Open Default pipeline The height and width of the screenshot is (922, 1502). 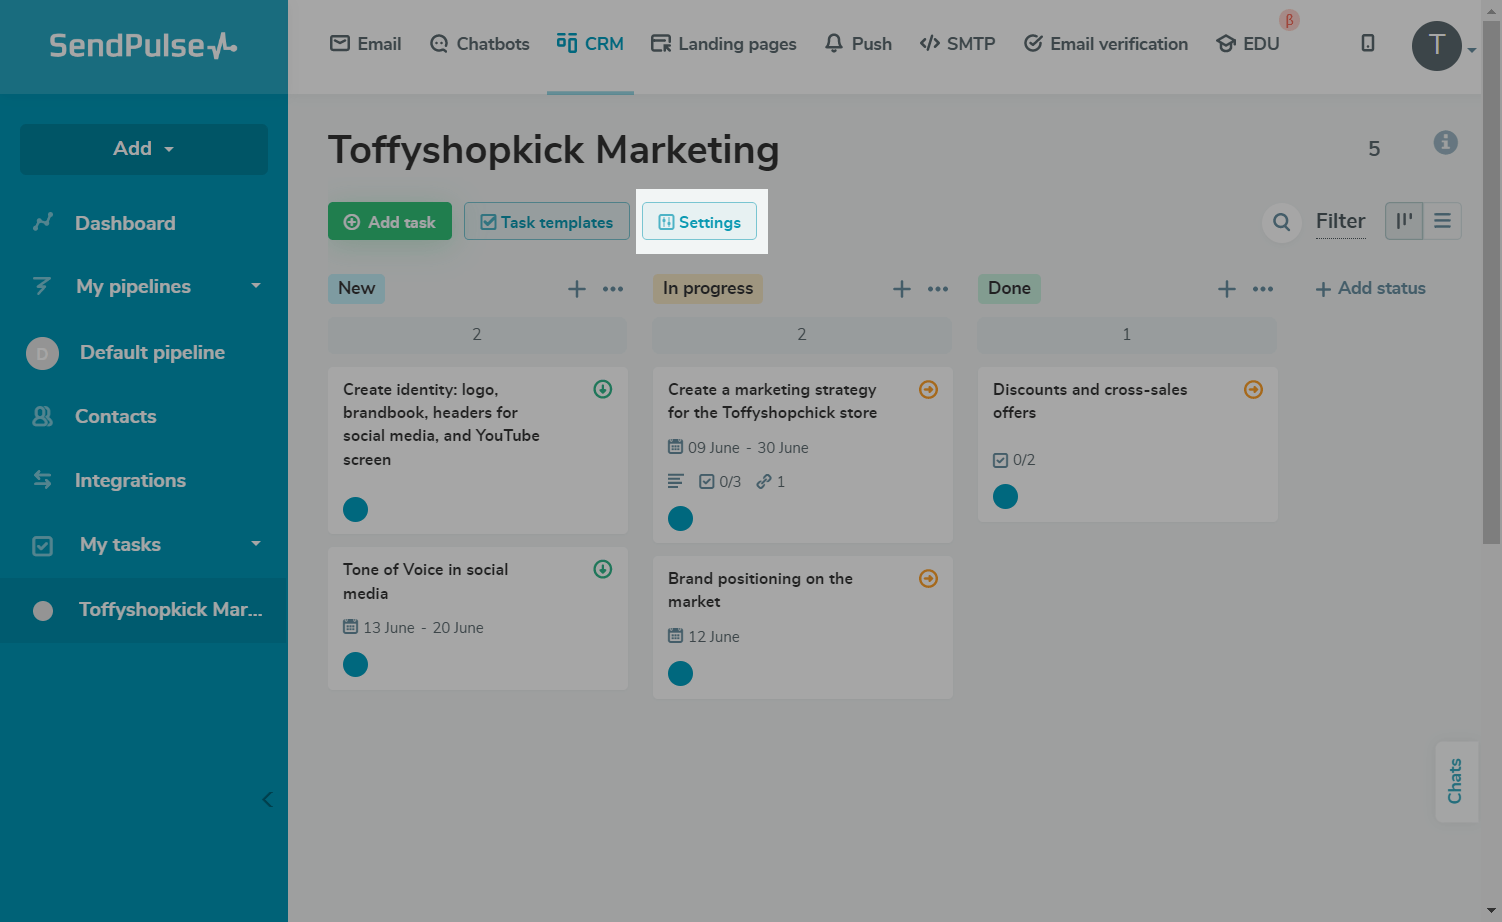coord(152,352)
